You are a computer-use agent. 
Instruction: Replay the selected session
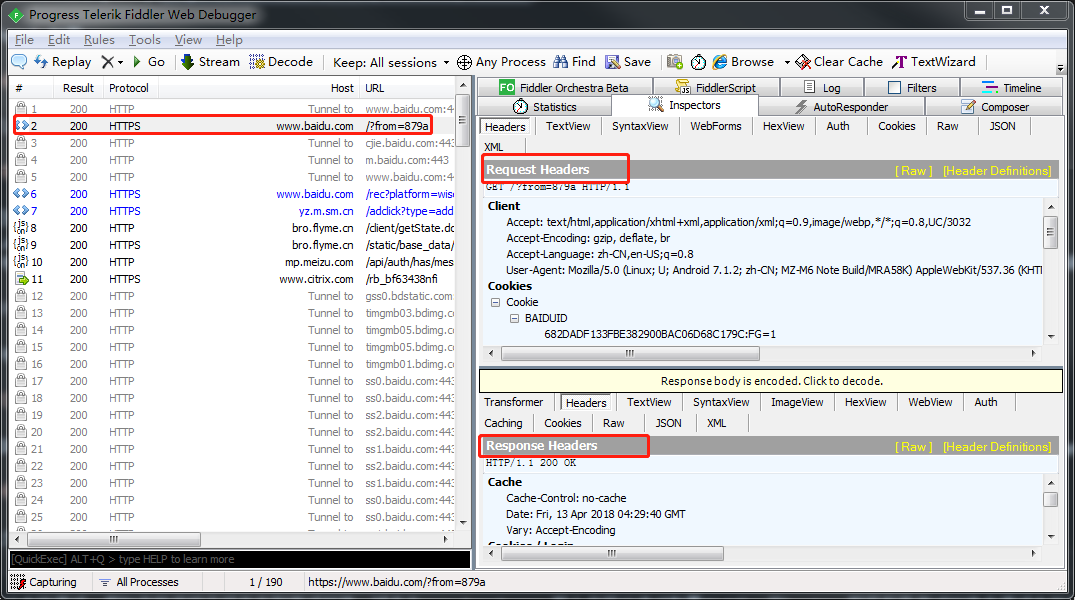pyautogui.click(x=63, y=62)
